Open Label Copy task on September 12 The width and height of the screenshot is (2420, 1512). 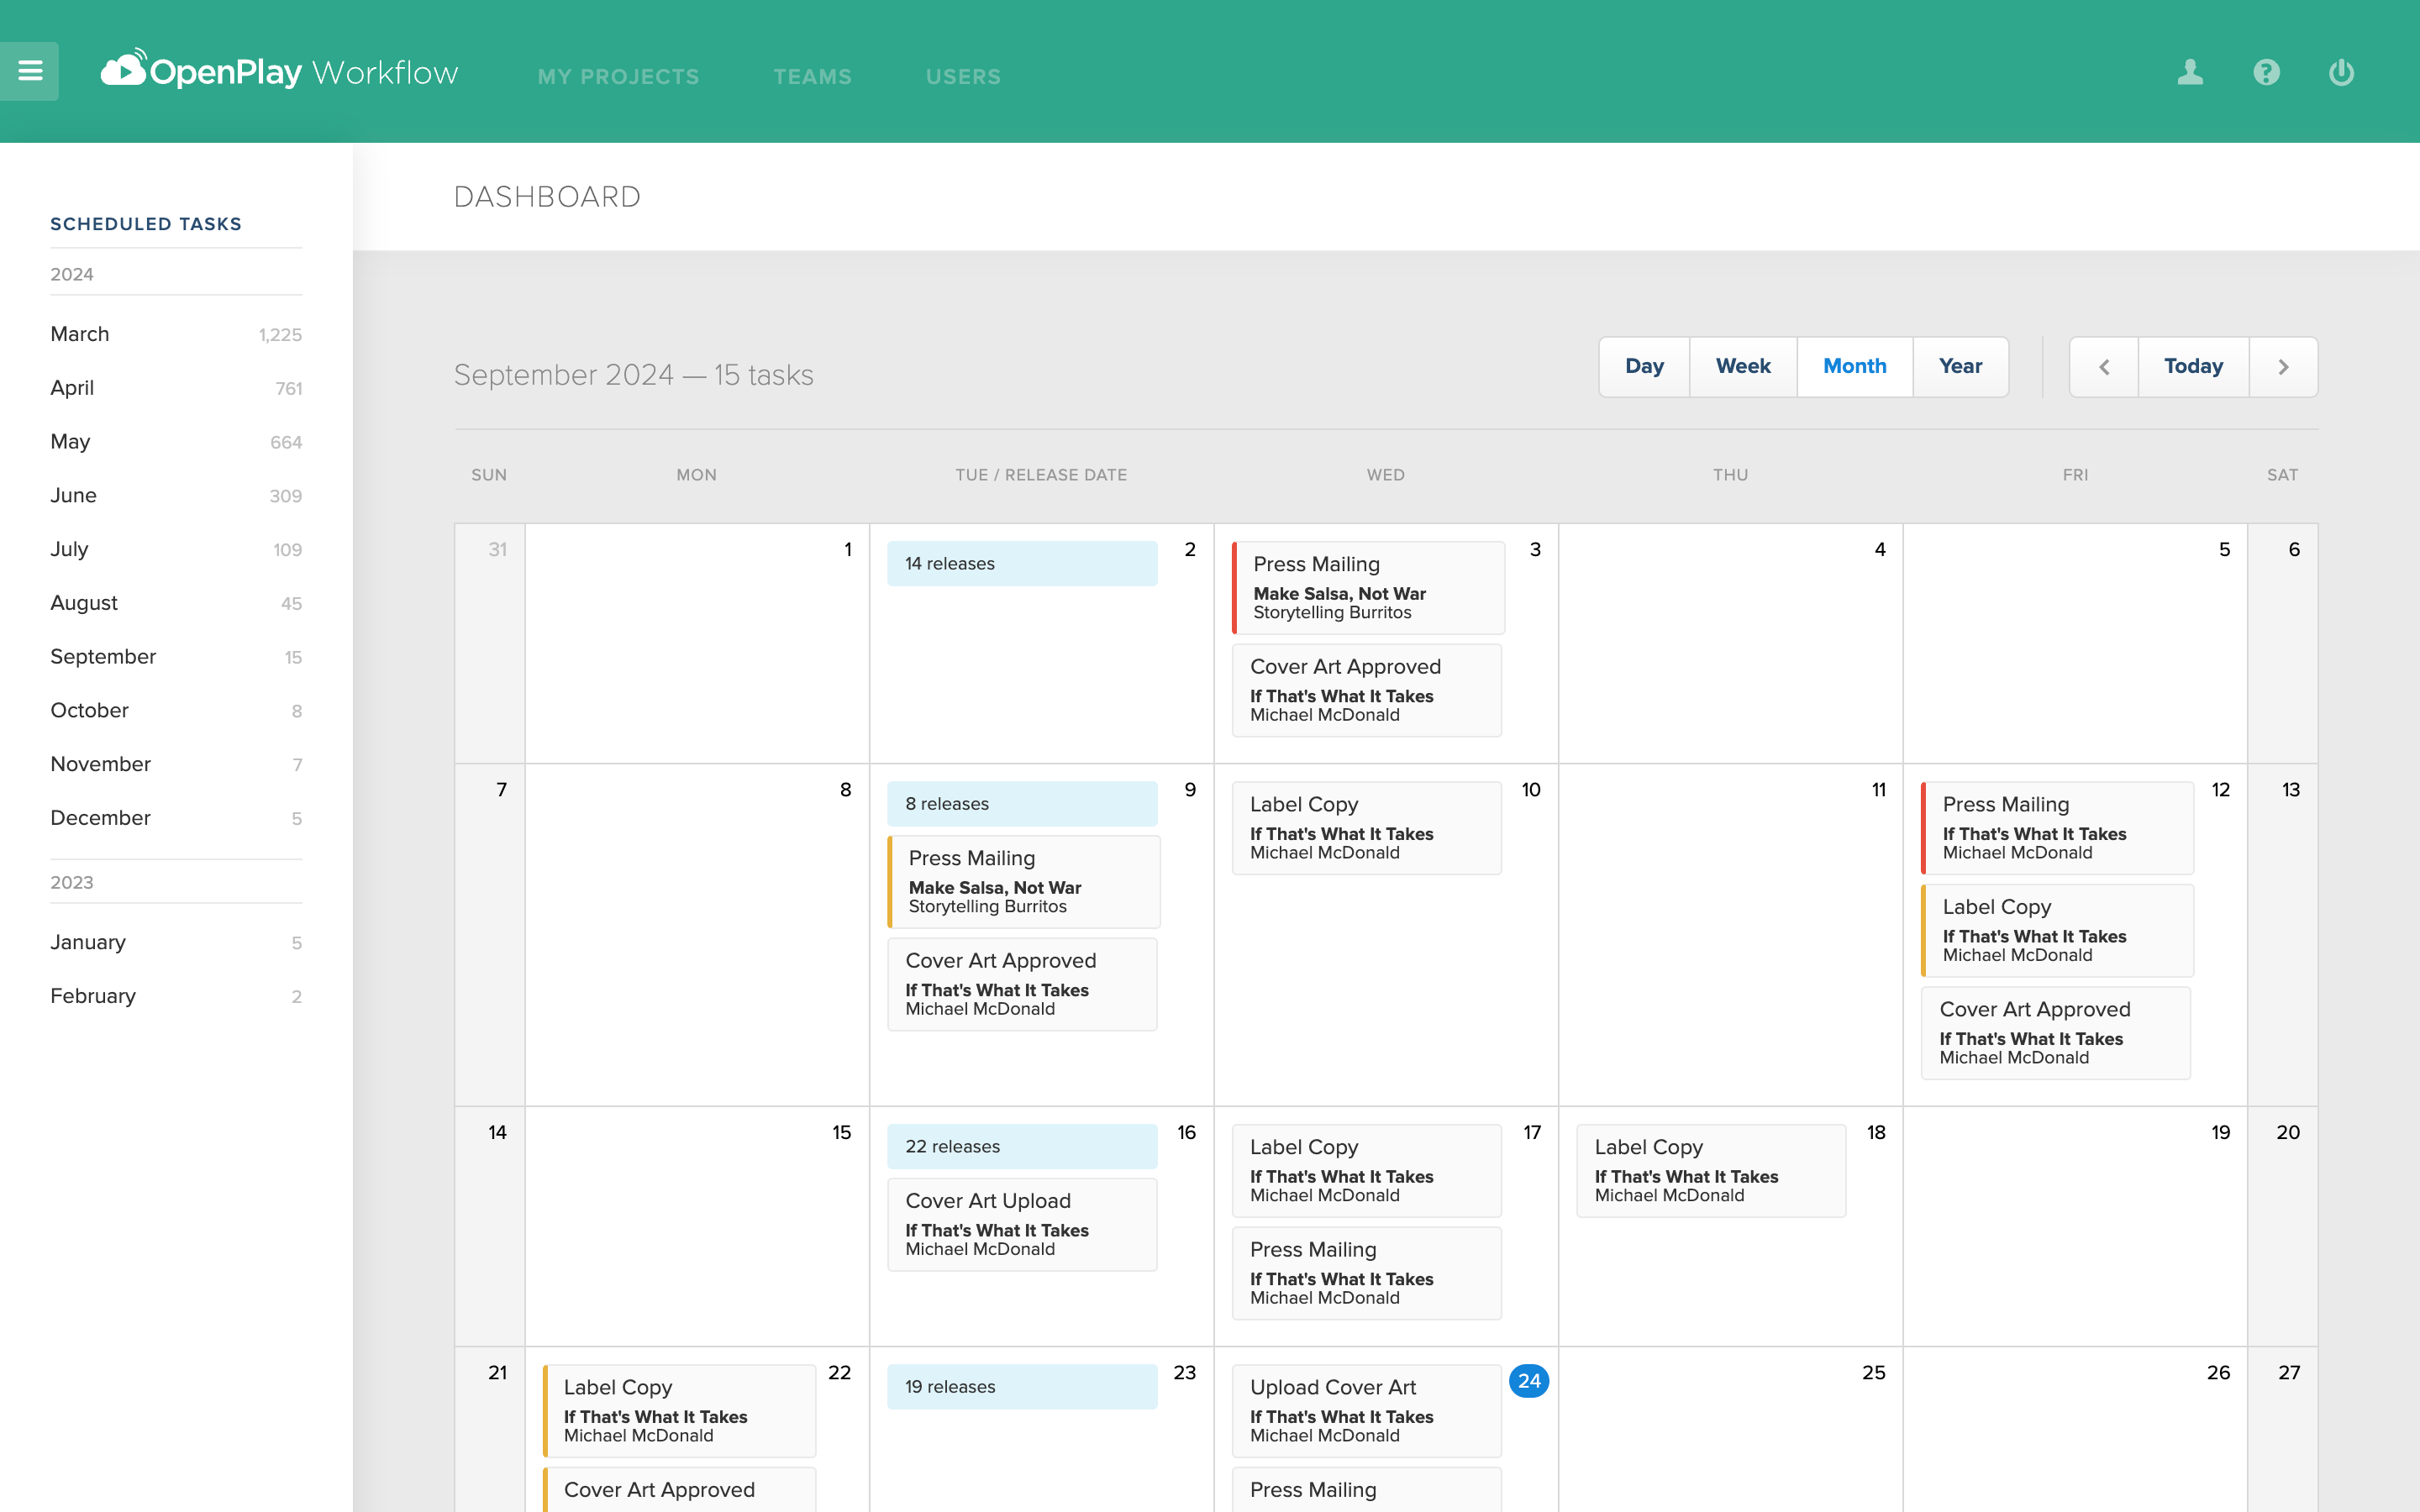2058,931
